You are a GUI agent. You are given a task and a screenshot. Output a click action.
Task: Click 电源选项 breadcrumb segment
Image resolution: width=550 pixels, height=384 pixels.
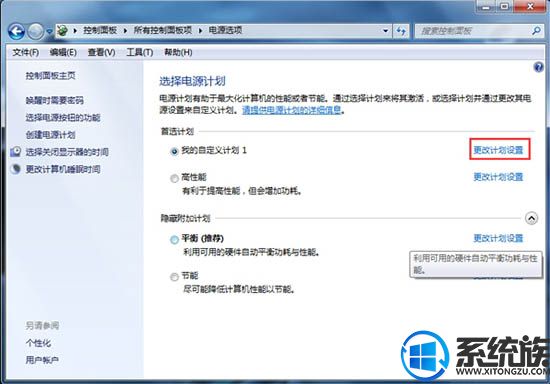[225, 31]
